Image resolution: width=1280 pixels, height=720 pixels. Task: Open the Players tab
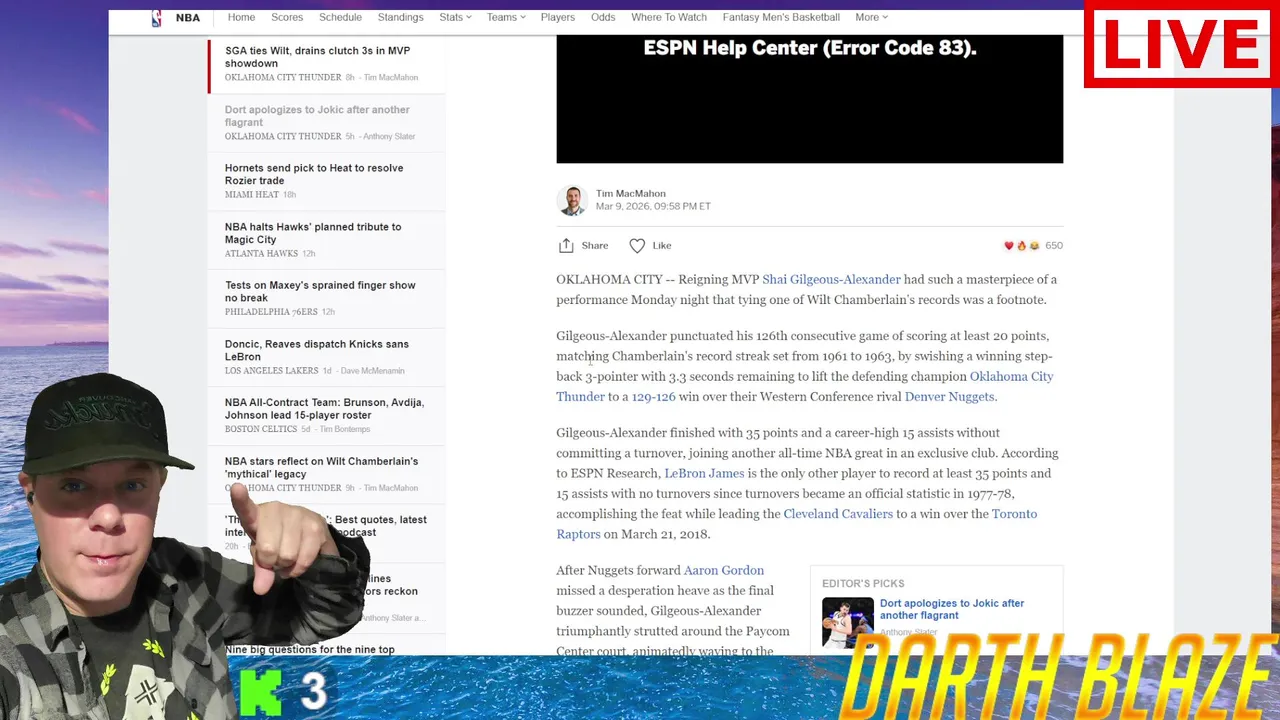coord(558,17)
